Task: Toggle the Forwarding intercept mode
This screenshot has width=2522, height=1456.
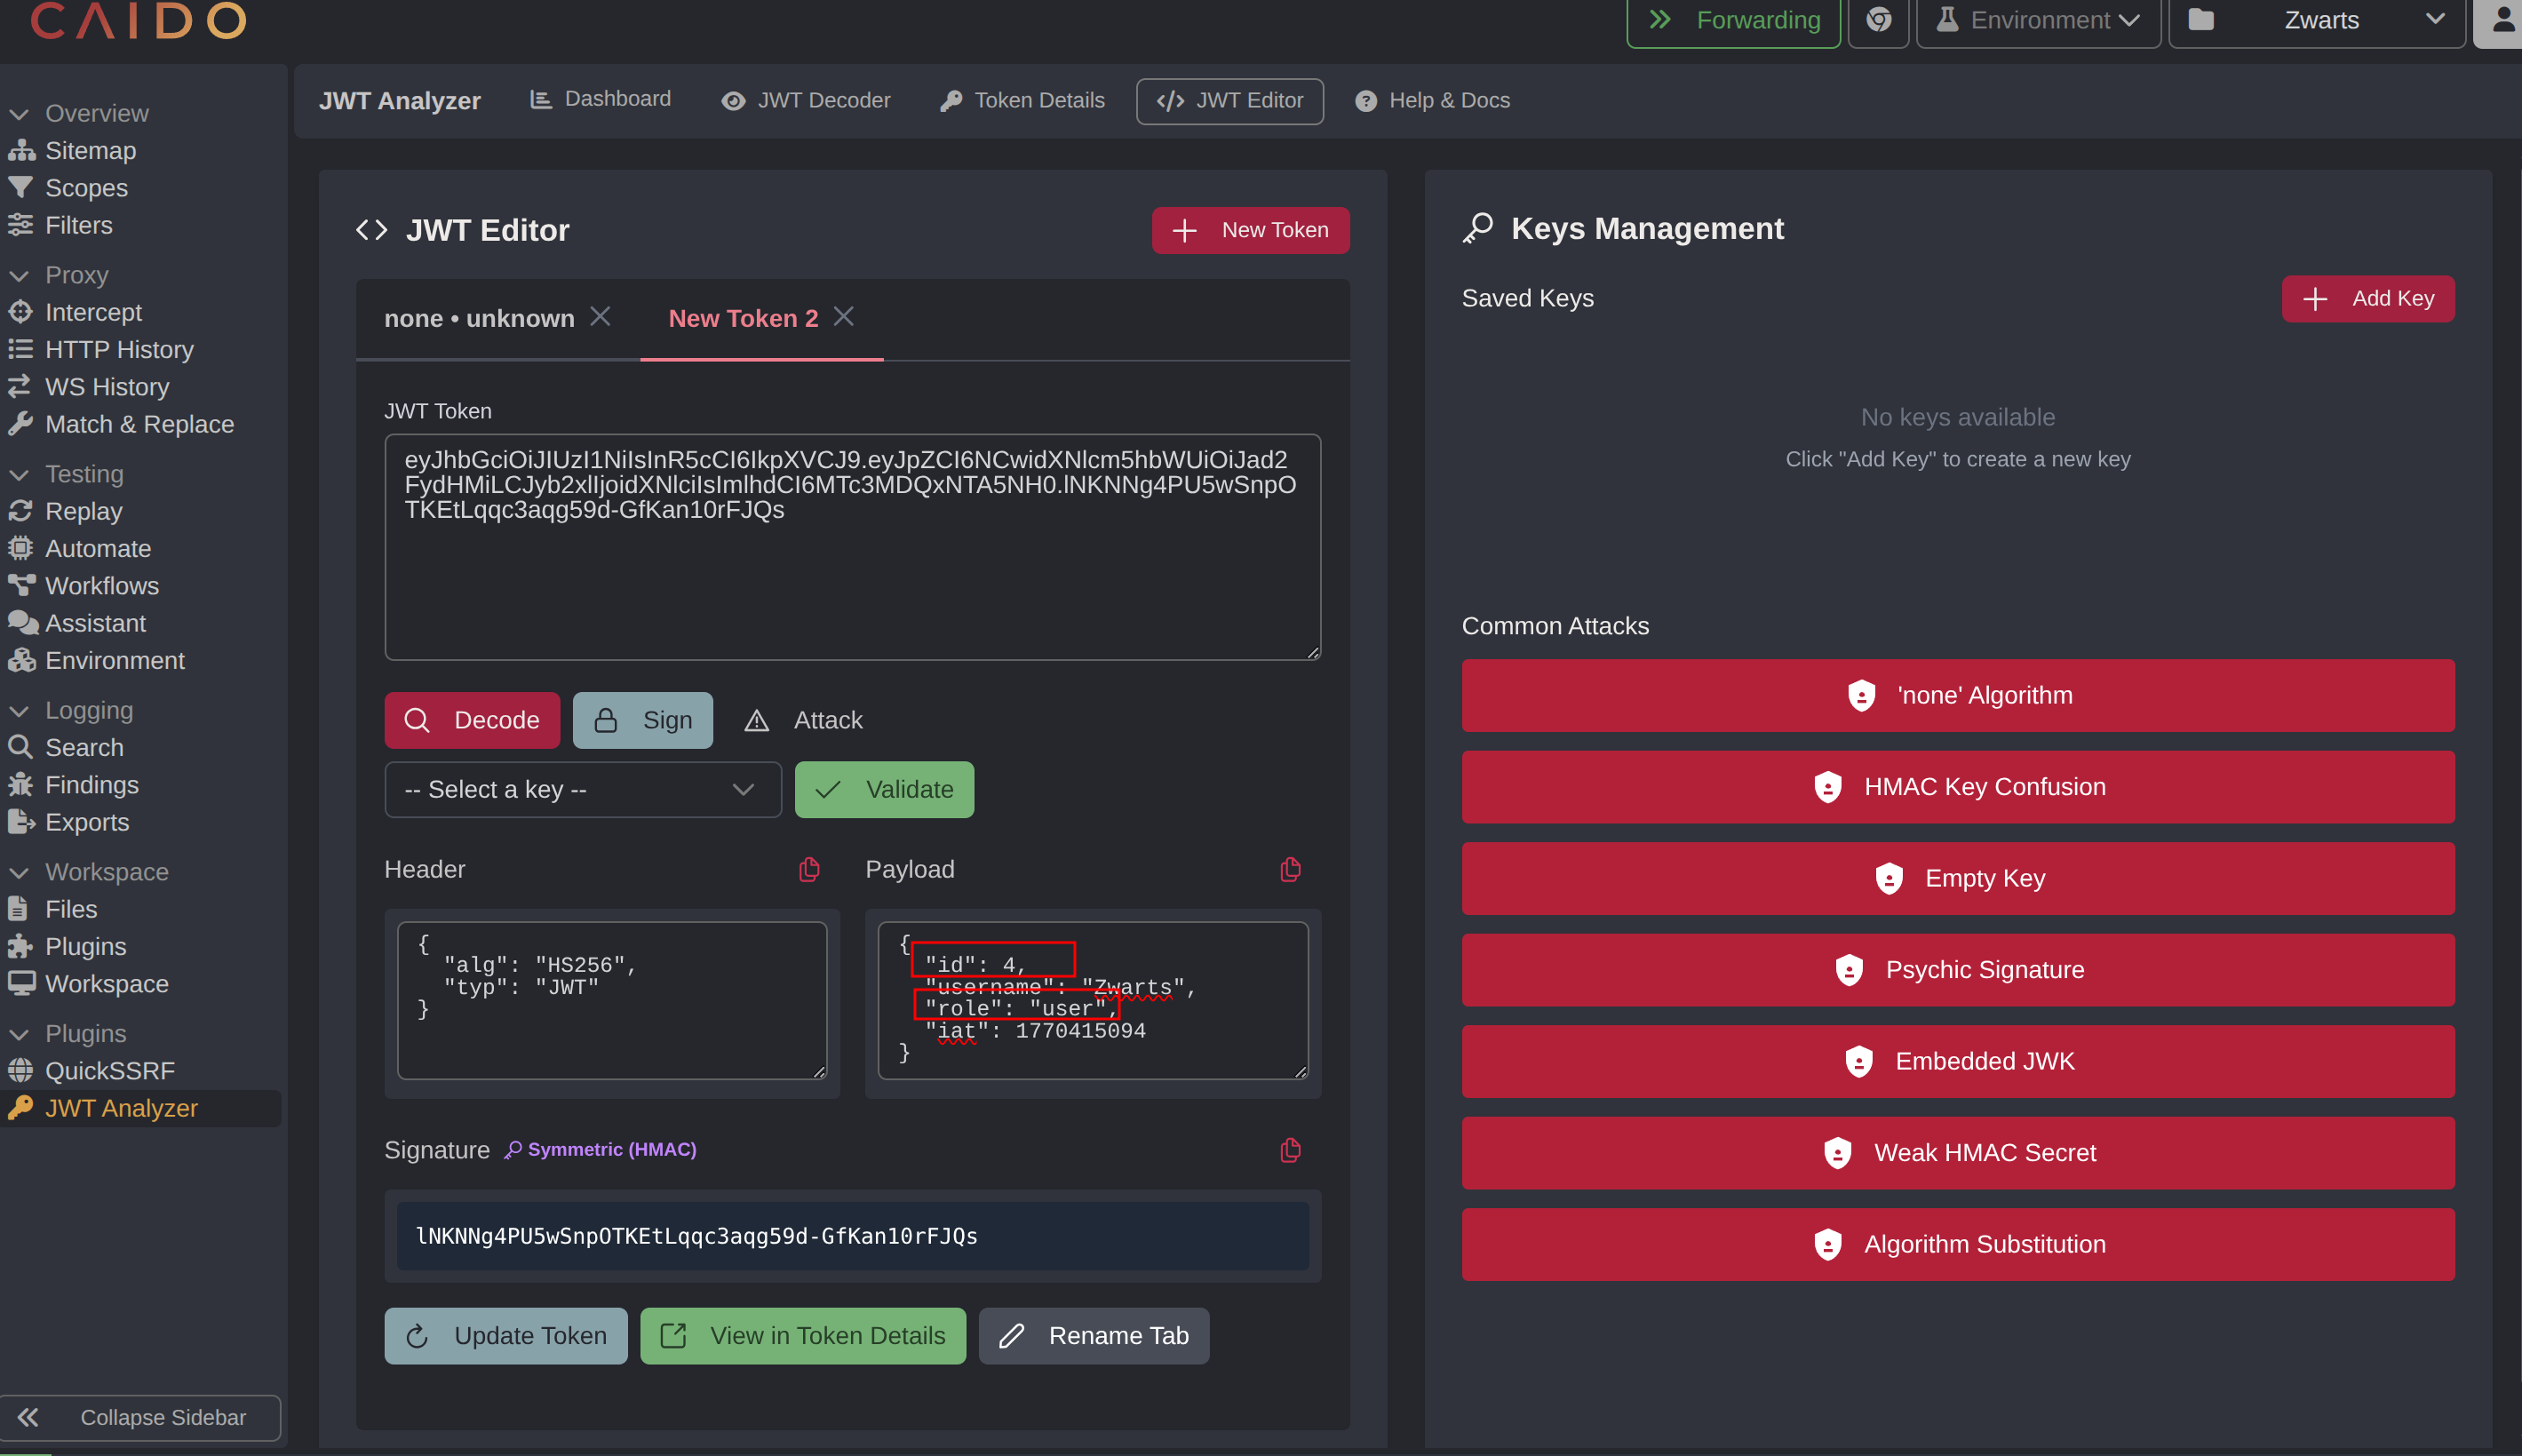Action: pyautogui.click(x=1733, y=20)
